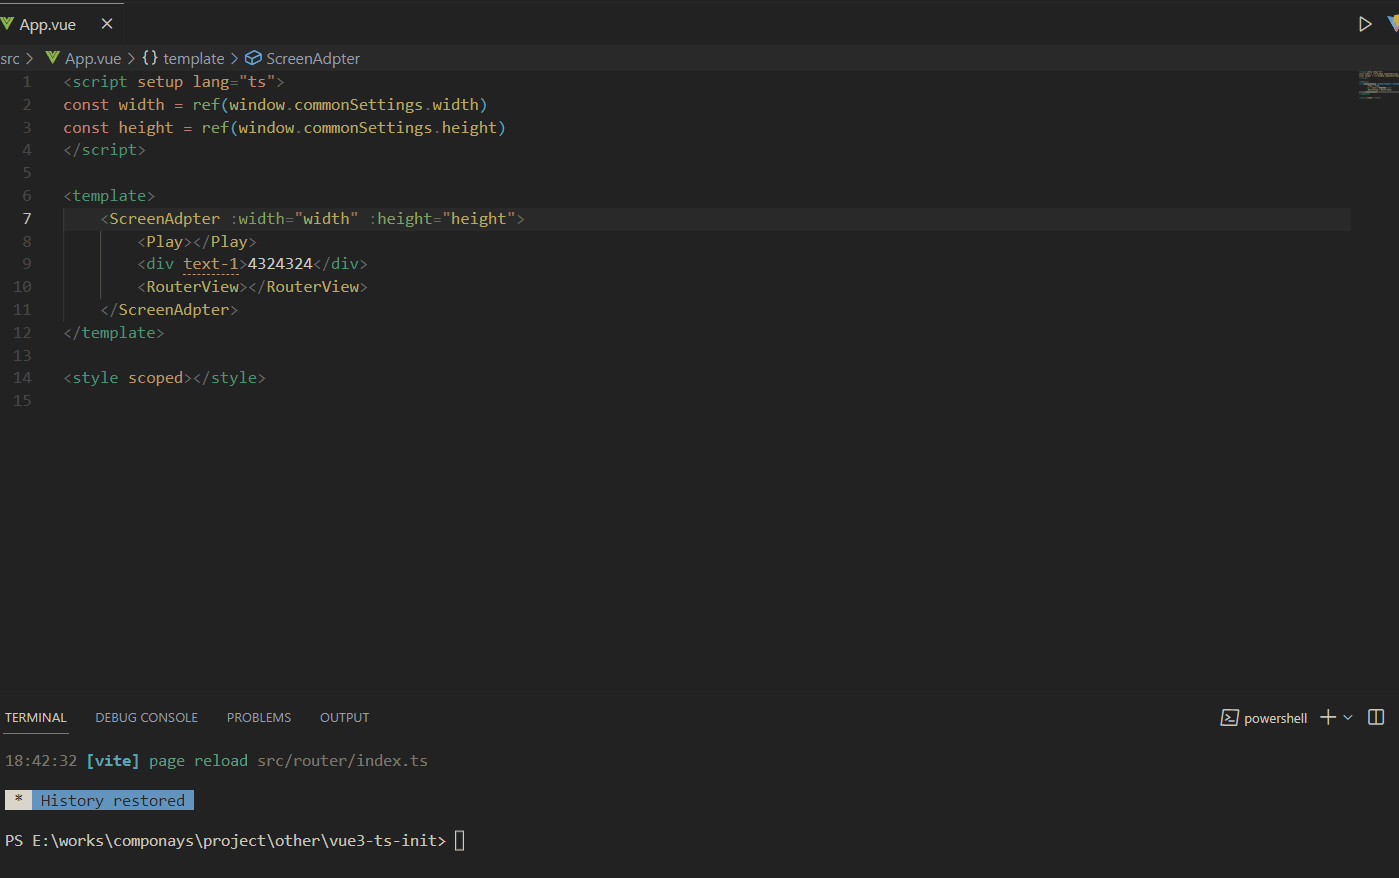Close the App.vue editor tab

click(107, 23)
